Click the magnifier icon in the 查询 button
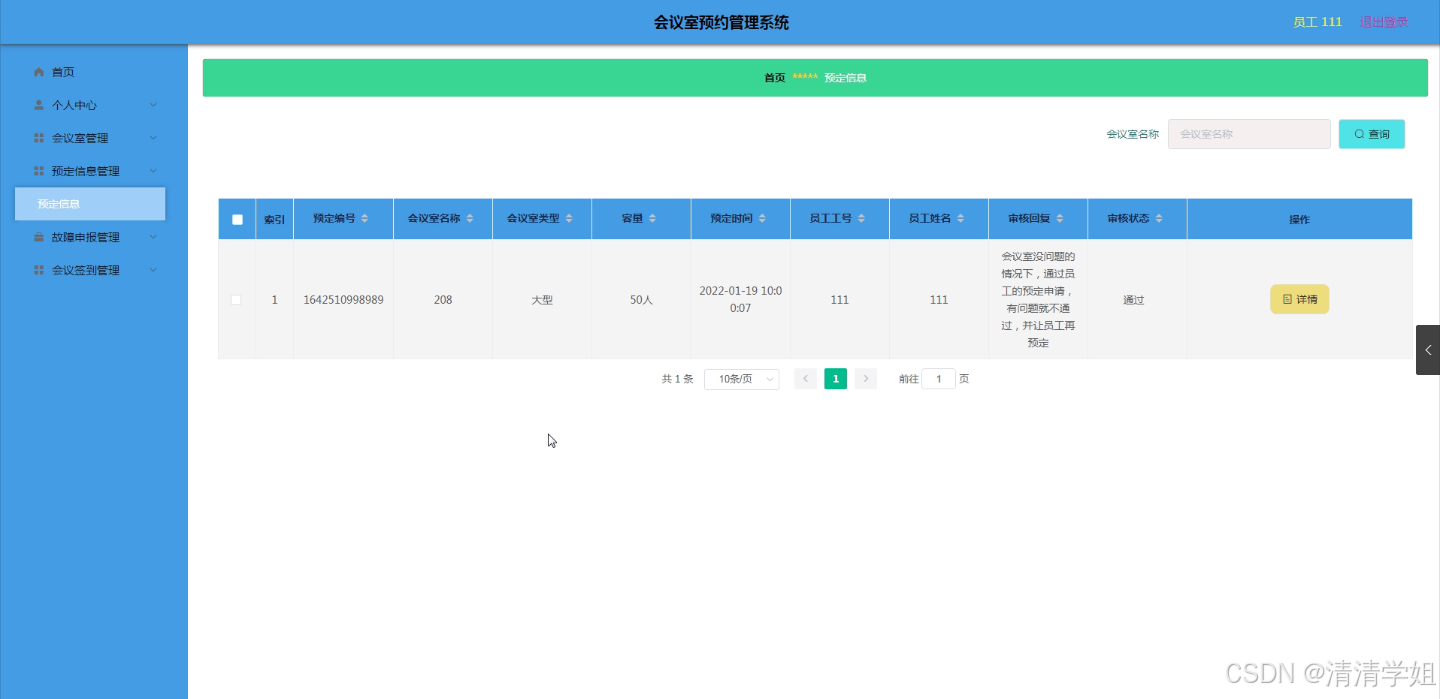1440x699 pixels. pyautogui.click(x=1358, y=133)
